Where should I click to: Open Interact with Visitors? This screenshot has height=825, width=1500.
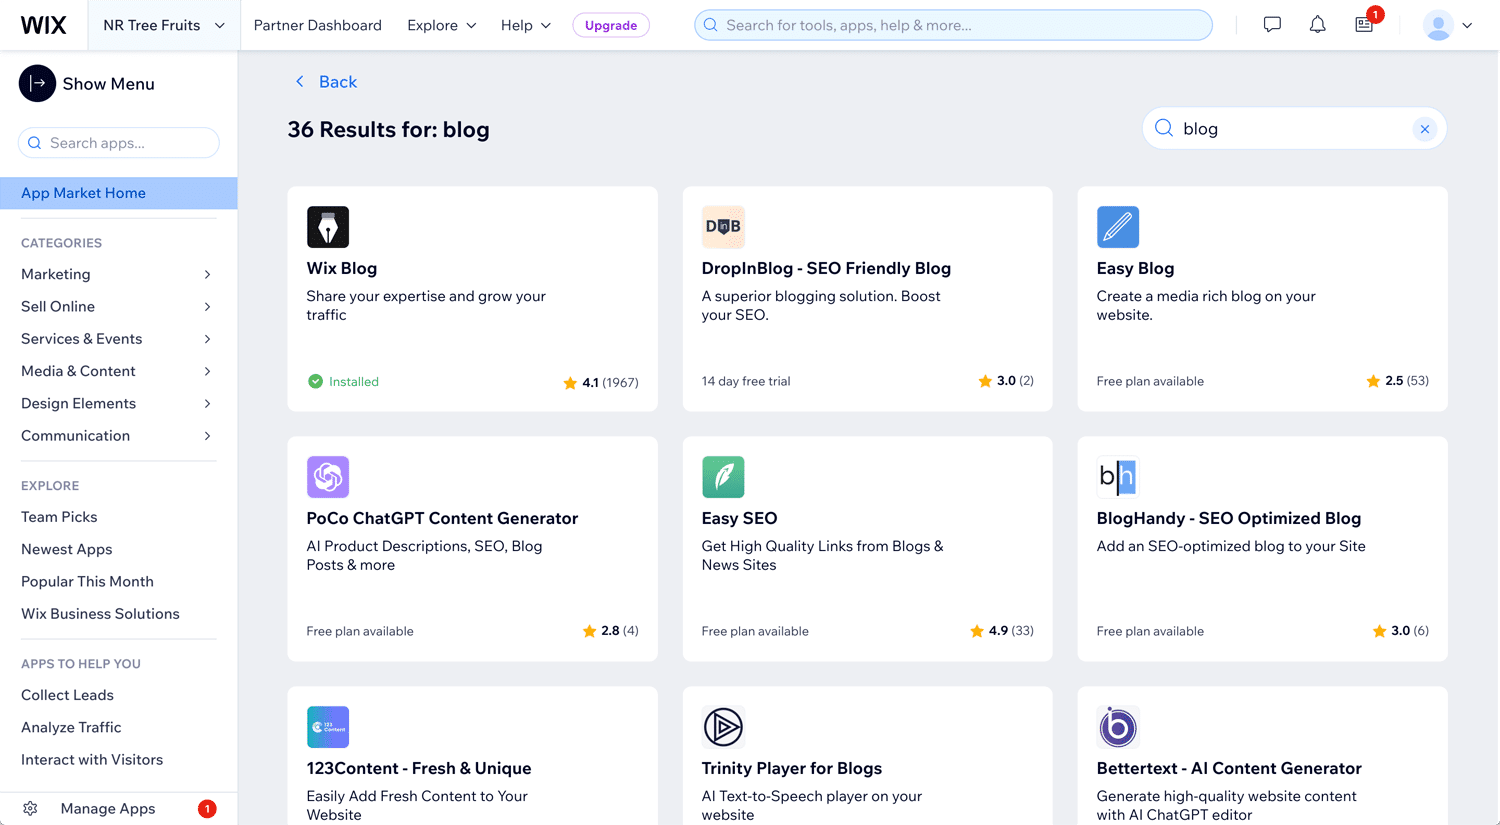pos(92,760)
